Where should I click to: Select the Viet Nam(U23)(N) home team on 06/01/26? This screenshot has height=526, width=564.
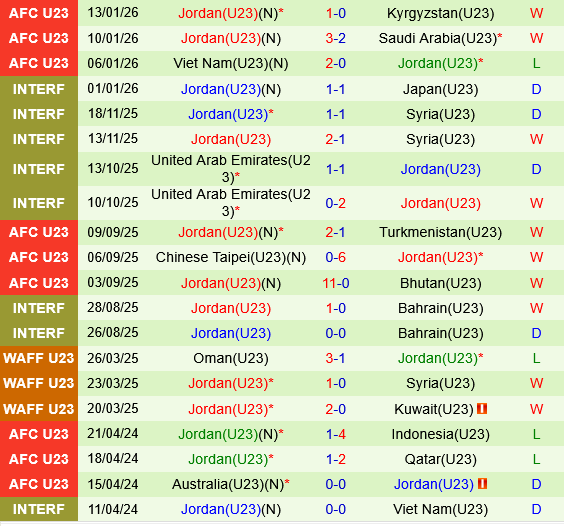231,63
